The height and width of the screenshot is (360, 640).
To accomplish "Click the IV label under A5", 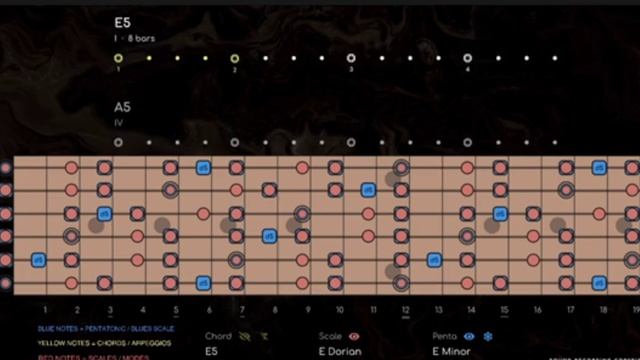I will pyautogui.click(x=118, y=123).
